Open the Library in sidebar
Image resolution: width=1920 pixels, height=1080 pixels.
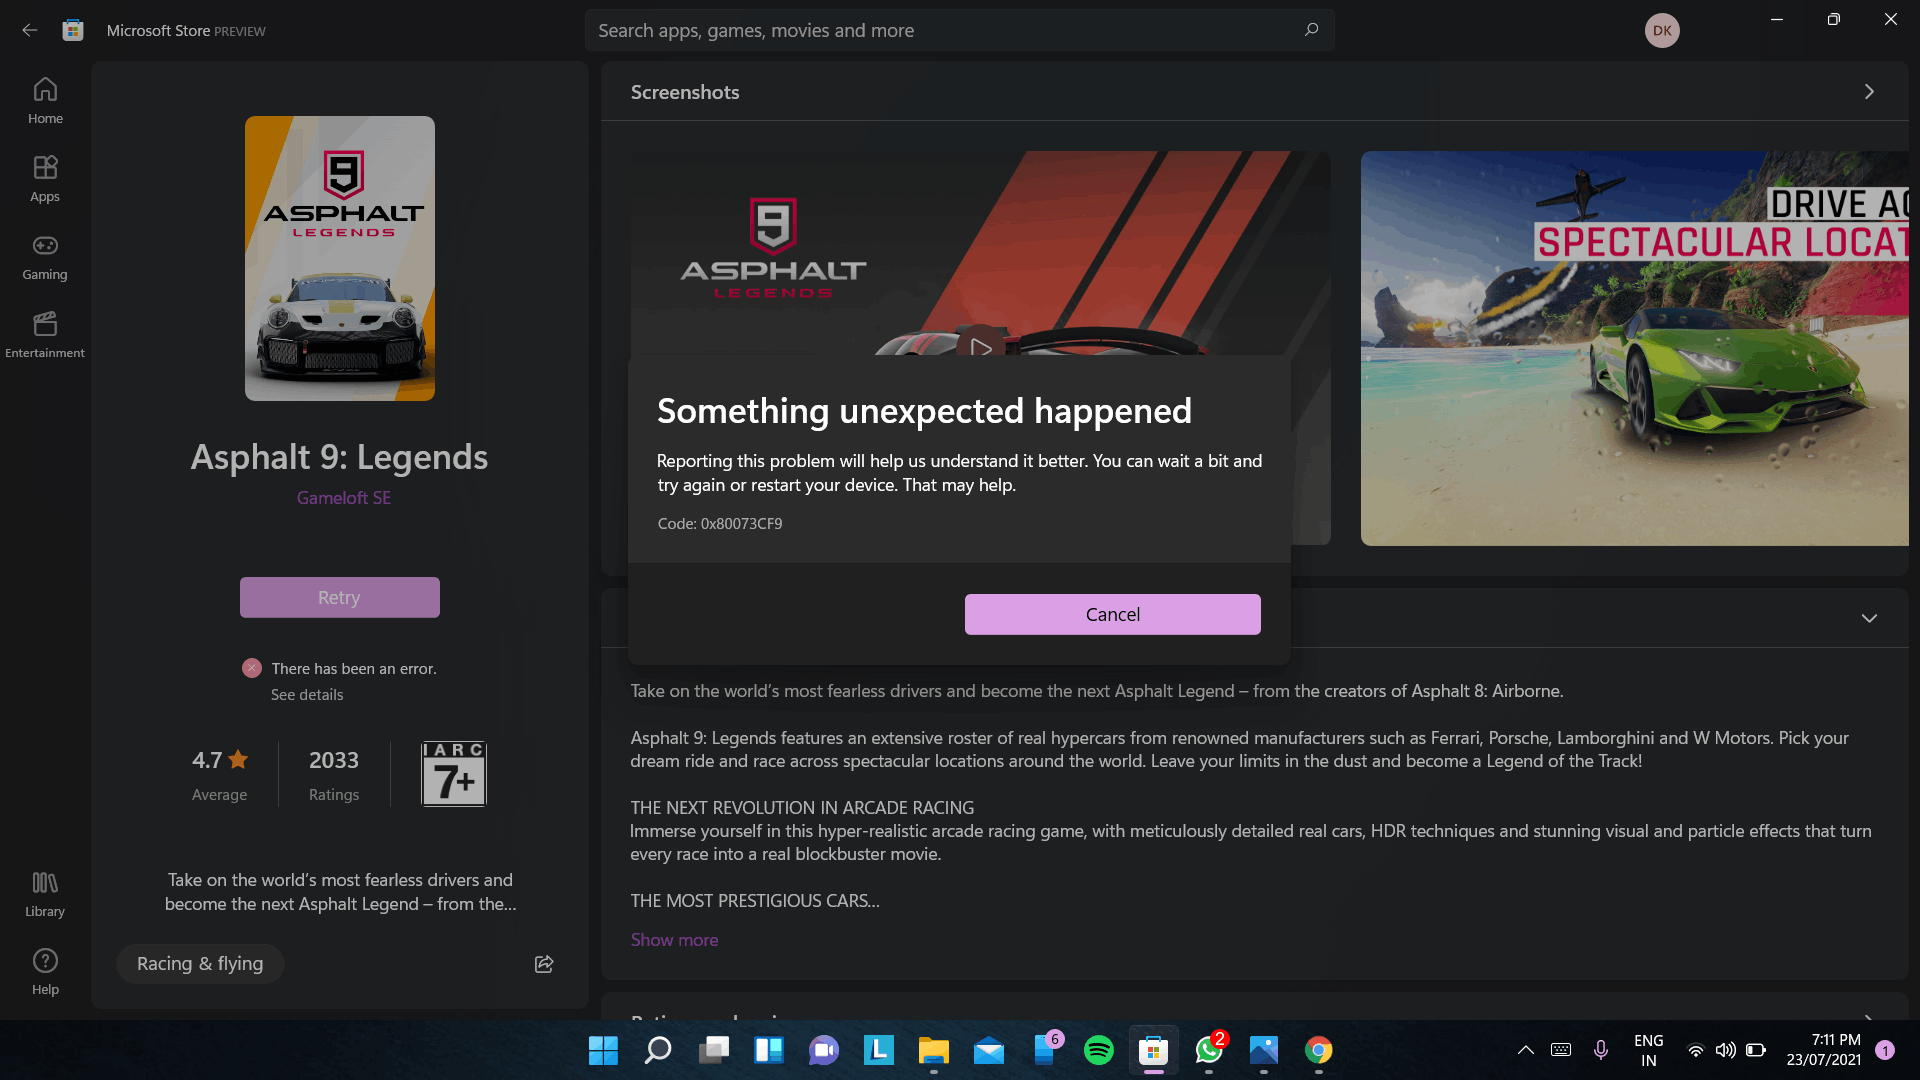45,894
